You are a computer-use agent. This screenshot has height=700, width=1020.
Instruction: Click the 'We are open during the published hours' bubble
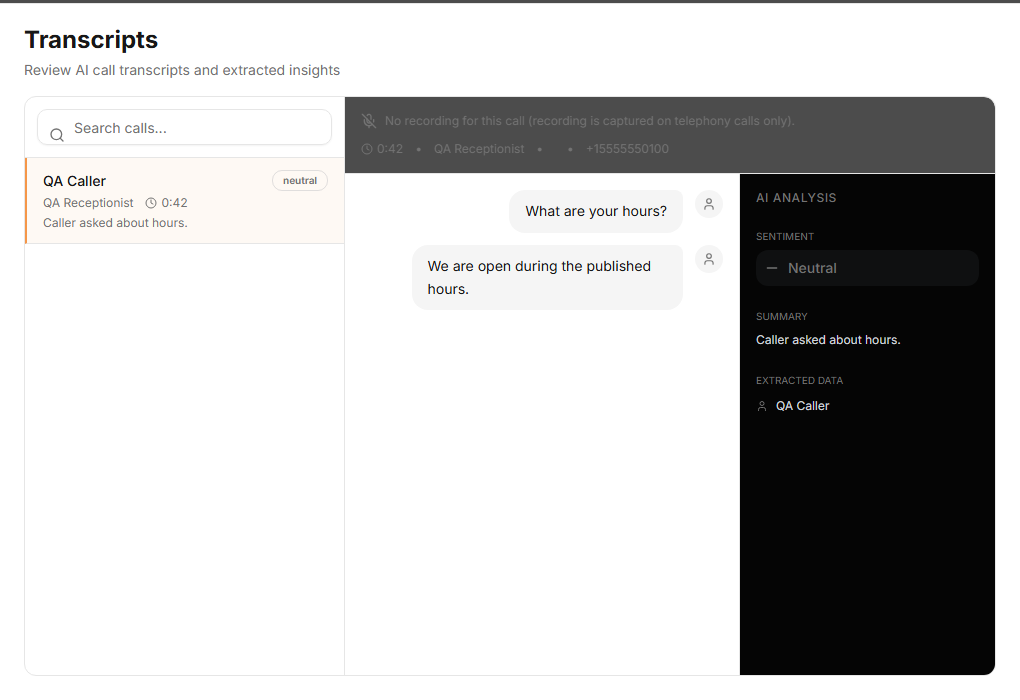(547, 278)
